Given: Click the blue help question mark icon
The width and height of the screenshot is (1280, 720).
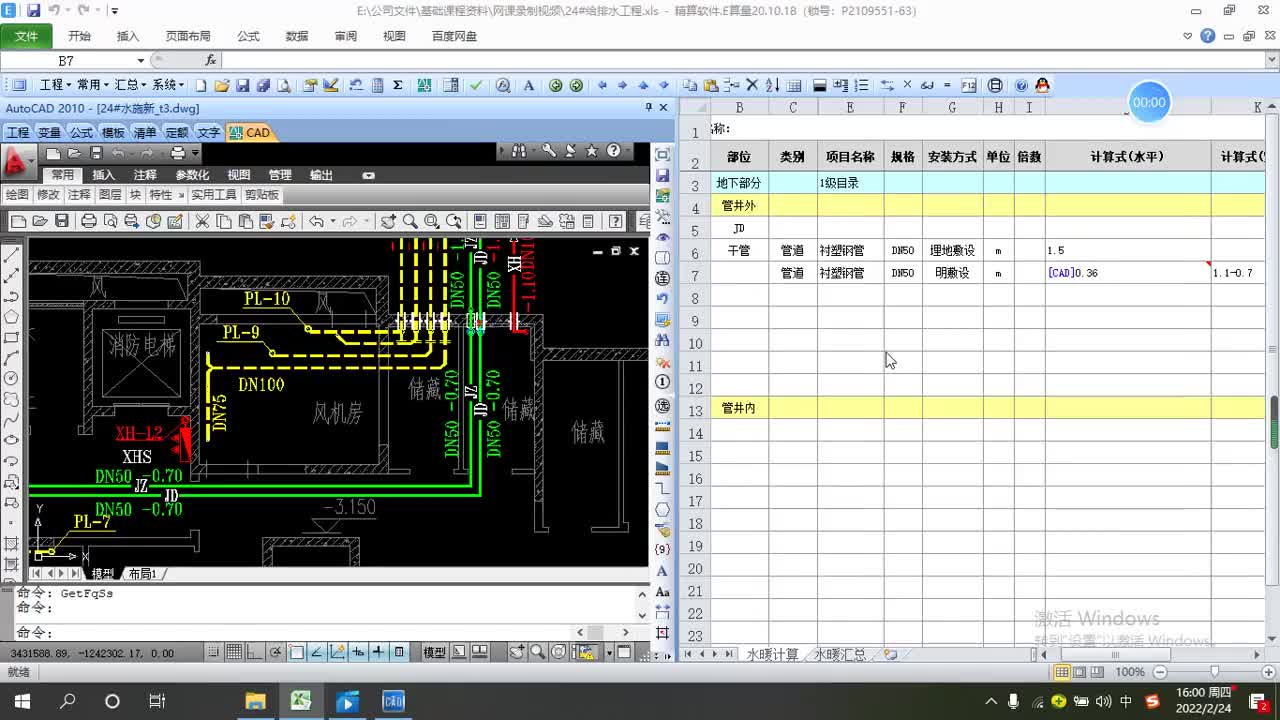Looking at the screenshot, I should 1021,85.
